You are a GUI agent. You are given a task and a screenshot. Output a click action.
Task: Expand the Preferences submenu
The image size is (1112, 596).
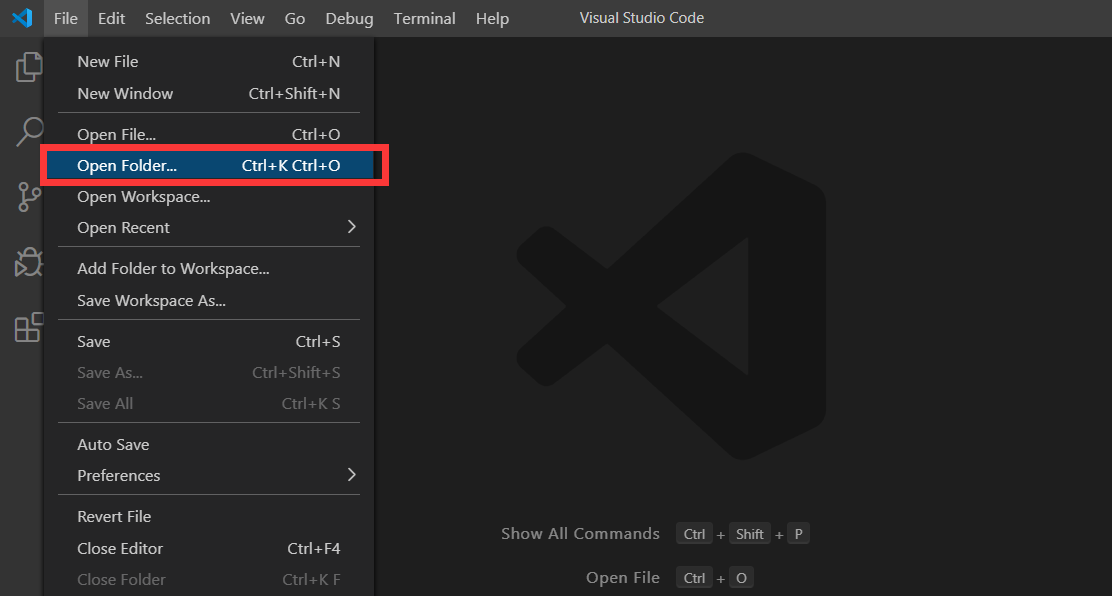tap(208, 475)
